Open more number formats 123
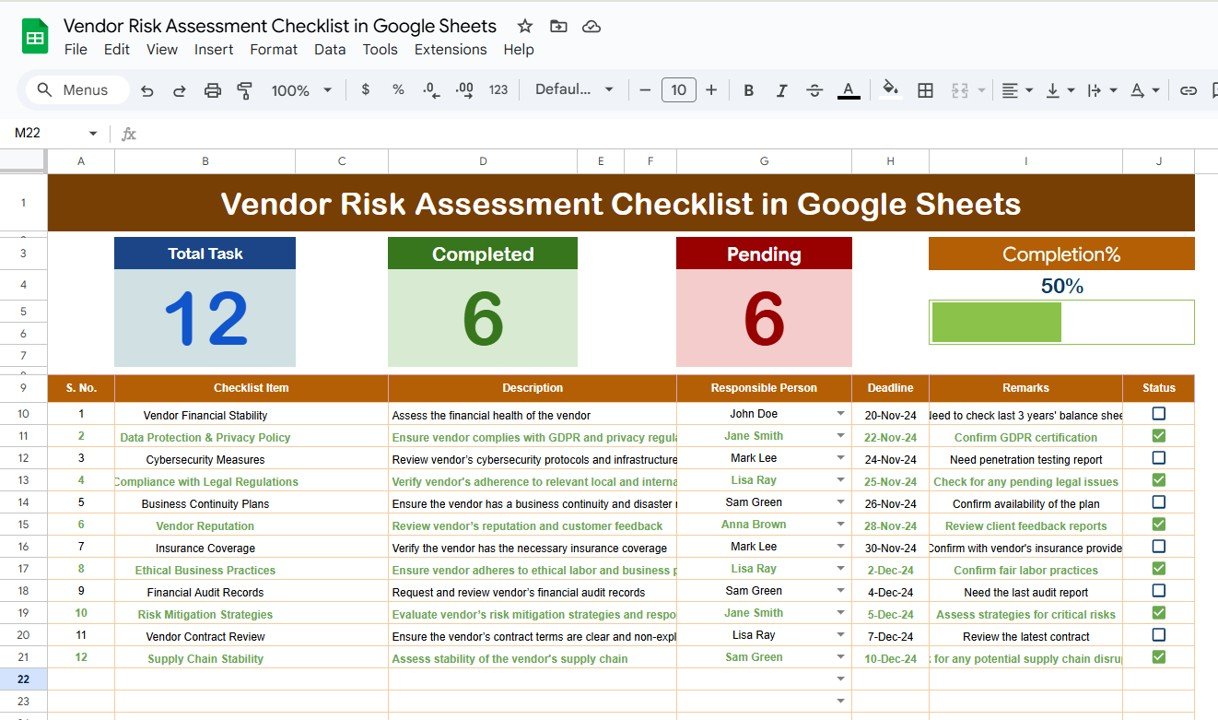 click(498, 90)
